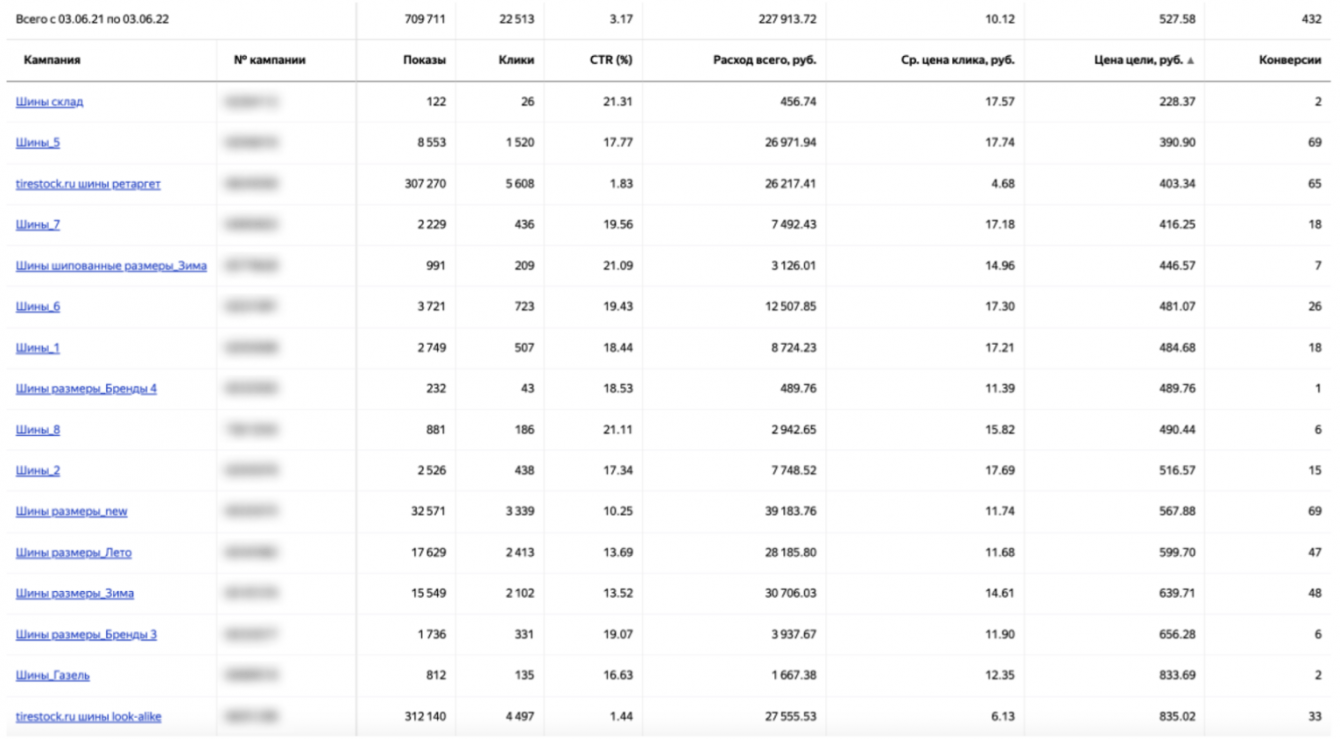Click the sort arrow beside Цена цели
This screenshot has width=1340, height=739.
1190,61
